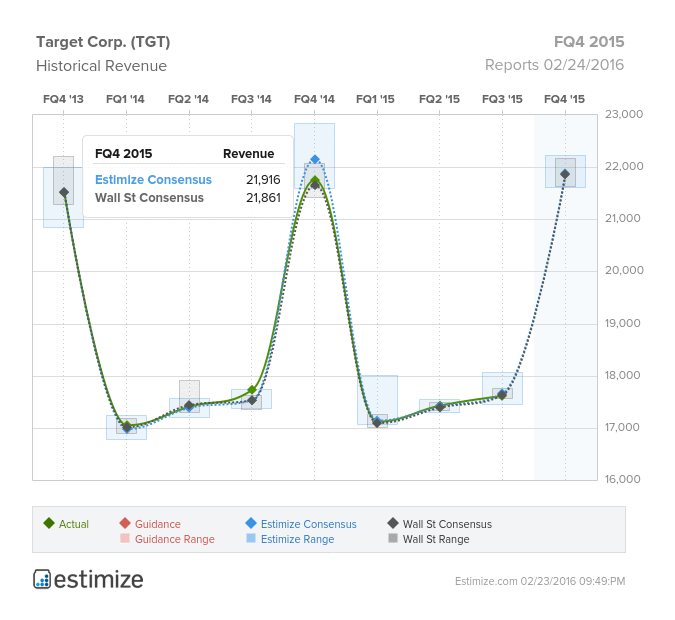Select the FQ4 '14 quarter label

point(314,99)
